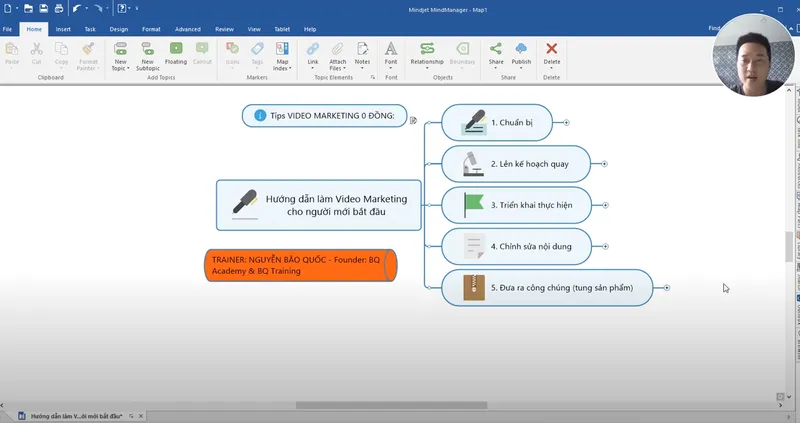The image size is (800, 423).
Task: Switch to the Design ribbon tab
Action: tap(118, 29)
